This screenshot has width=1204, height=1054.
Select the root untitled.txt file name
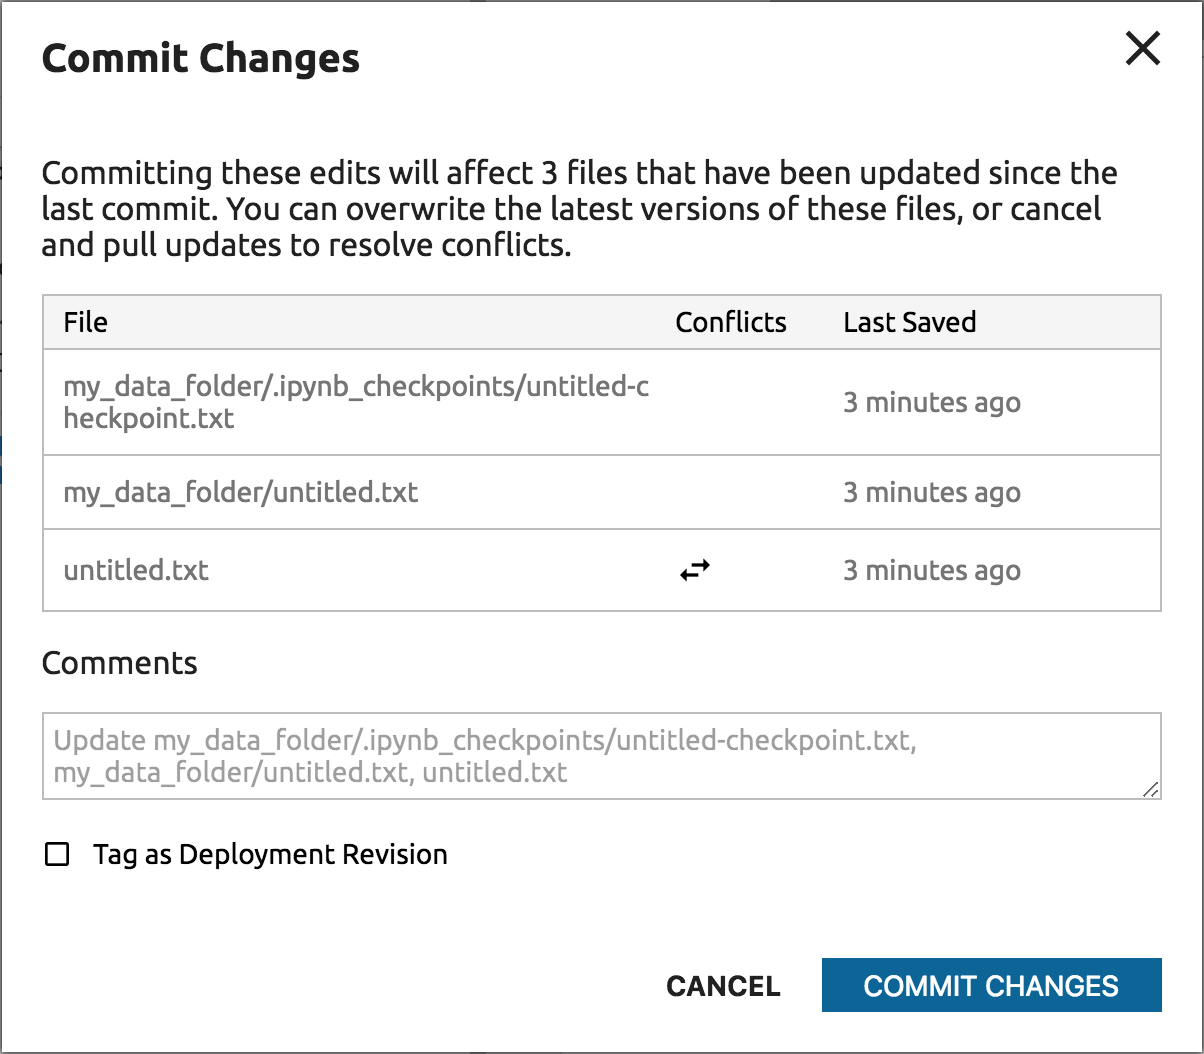[136, 571]
